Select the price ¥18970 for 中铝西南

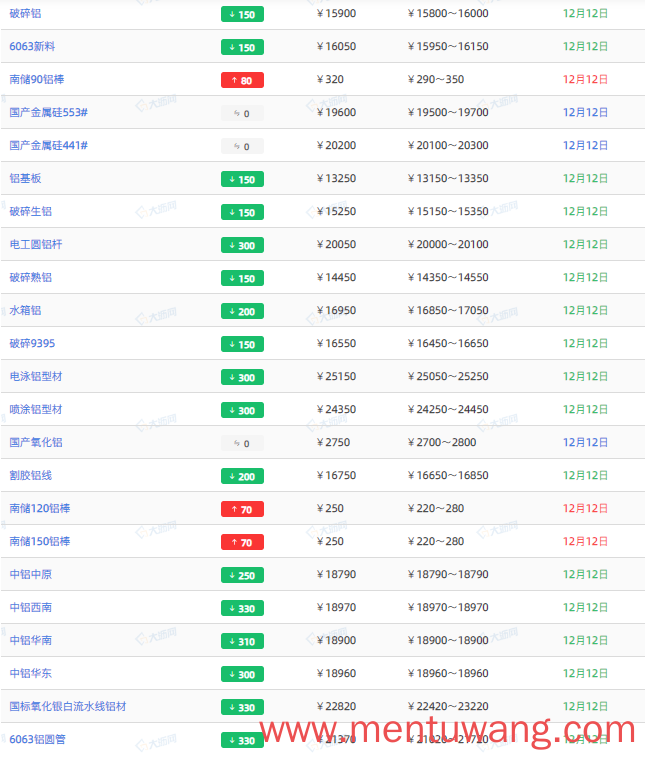336,607
